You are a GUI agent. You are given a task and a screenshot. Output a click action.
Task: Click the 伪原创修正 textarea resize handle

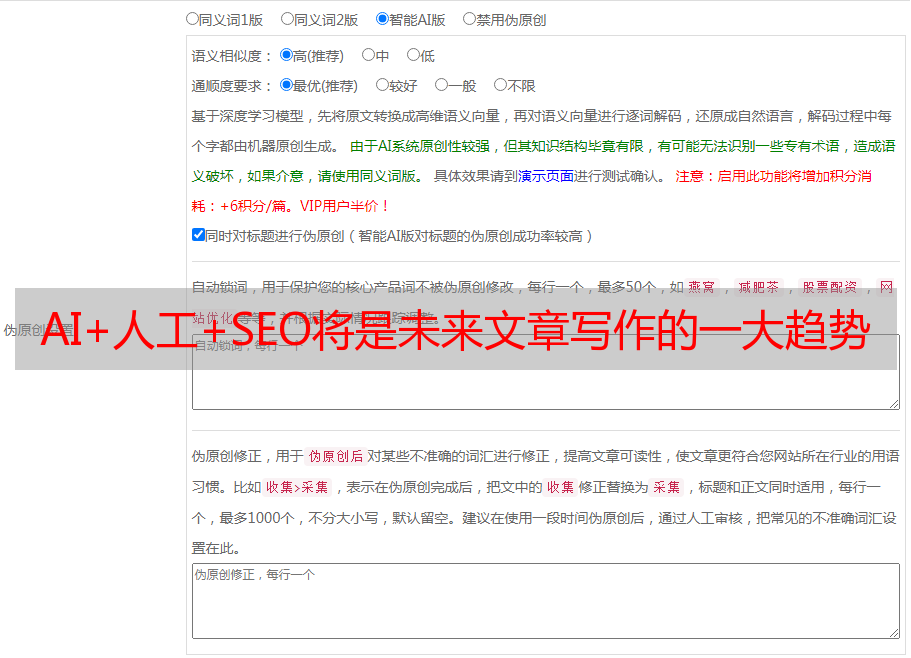tap(894, 633)
